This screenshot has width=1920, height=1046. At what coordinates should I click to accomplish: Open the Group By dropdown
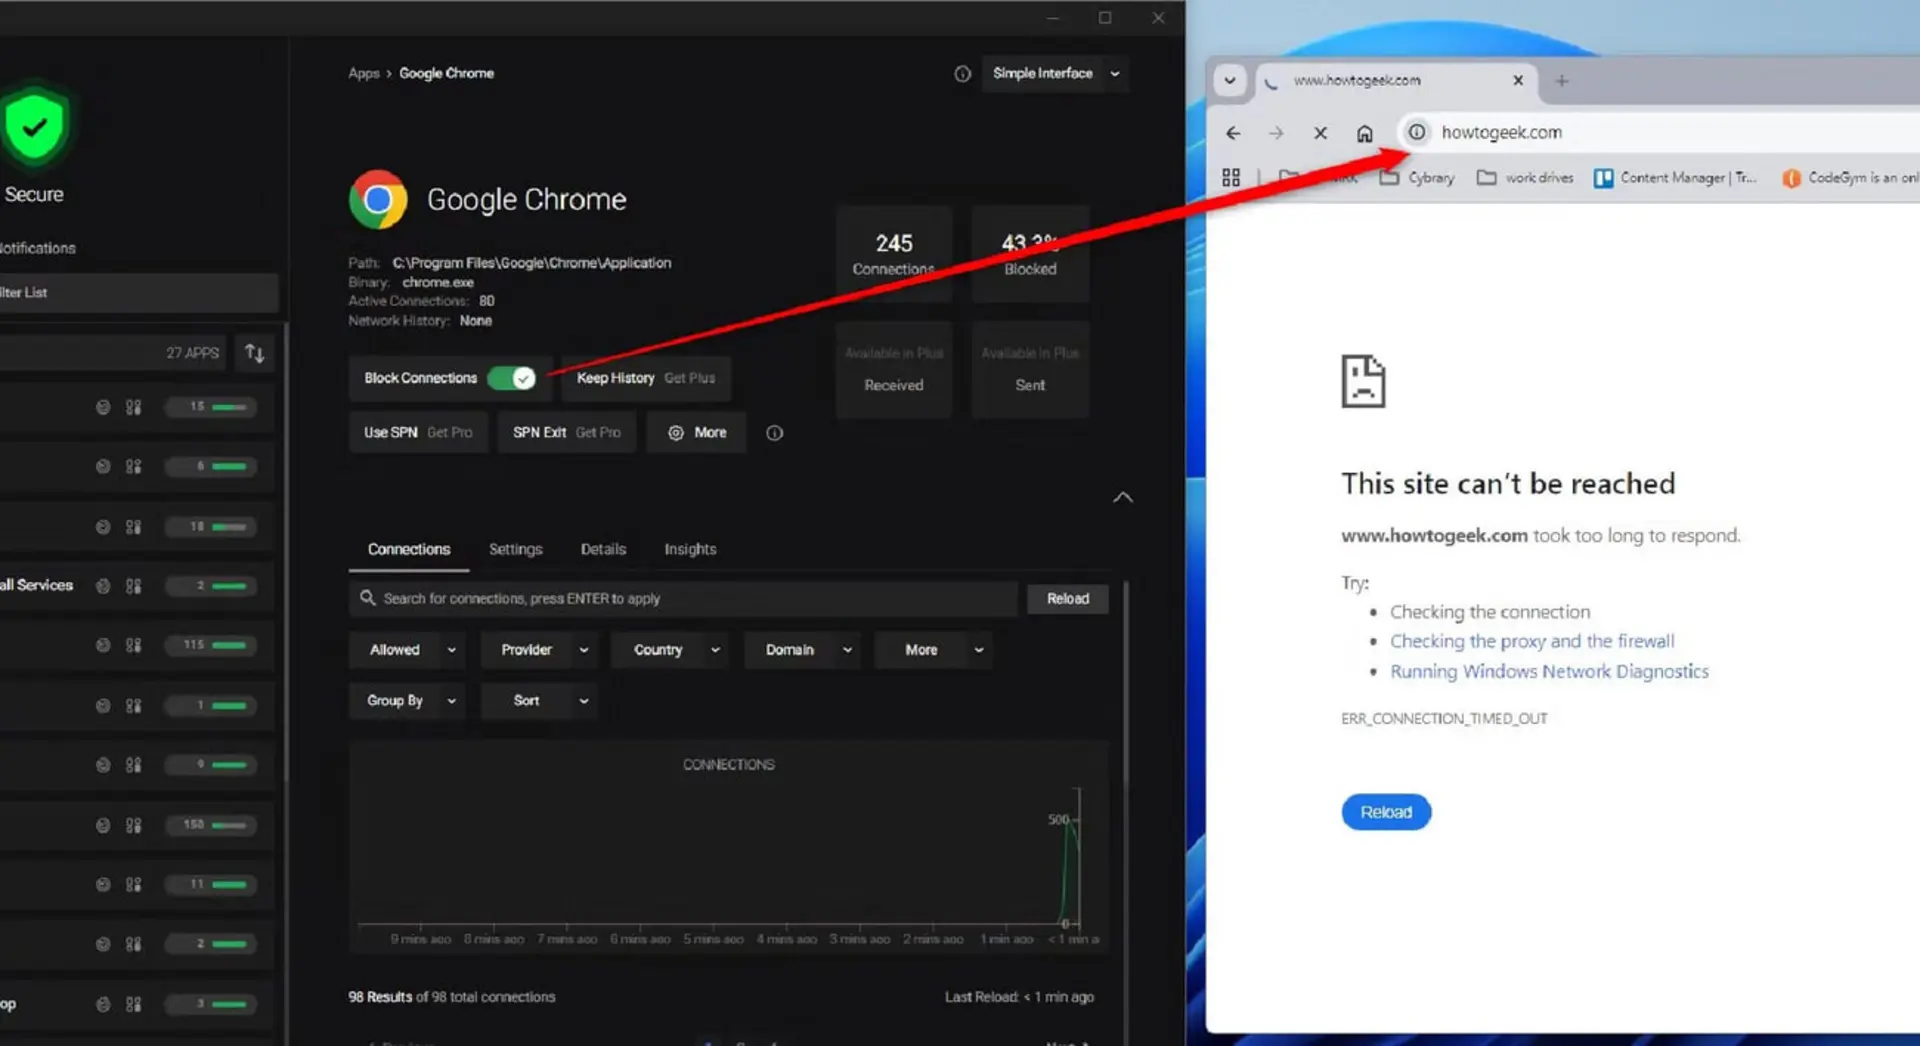point(409,701)
